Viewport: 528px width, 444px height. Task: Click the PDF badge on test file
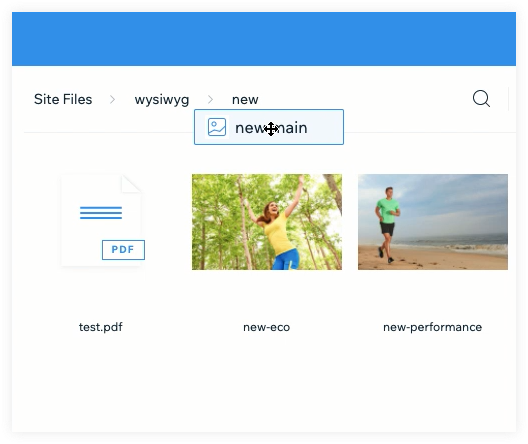click(x=123, y=250)
